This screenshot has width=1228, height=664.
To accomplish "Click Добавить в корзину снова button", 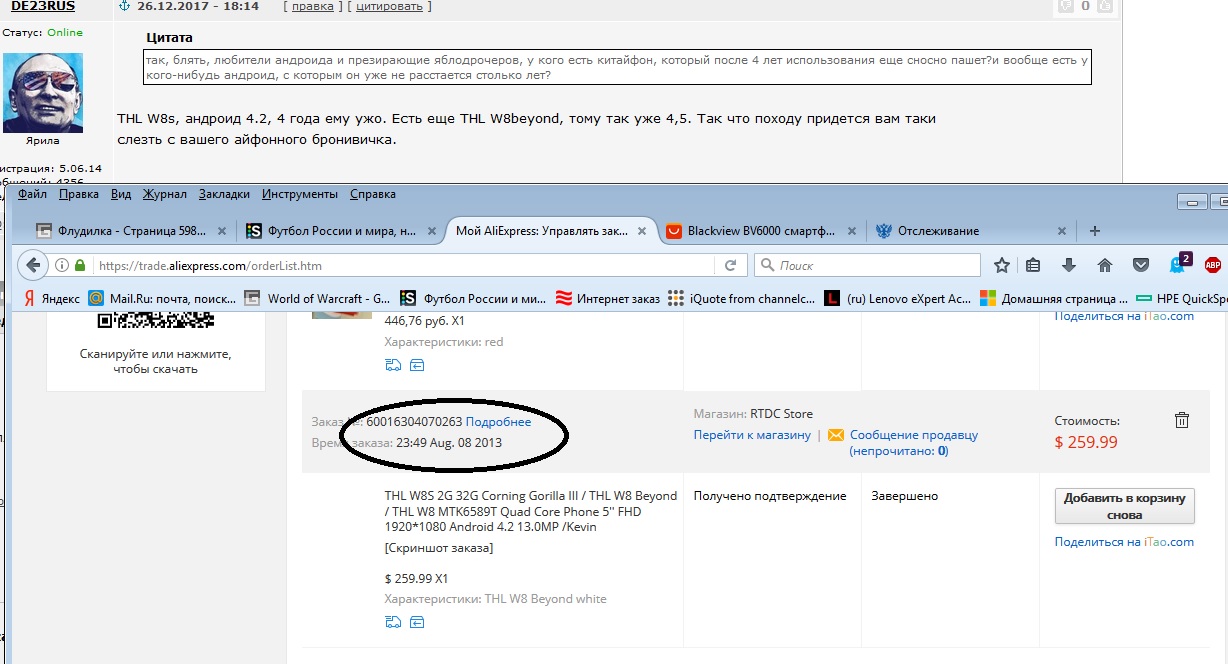I will (x=1124, y=506).
